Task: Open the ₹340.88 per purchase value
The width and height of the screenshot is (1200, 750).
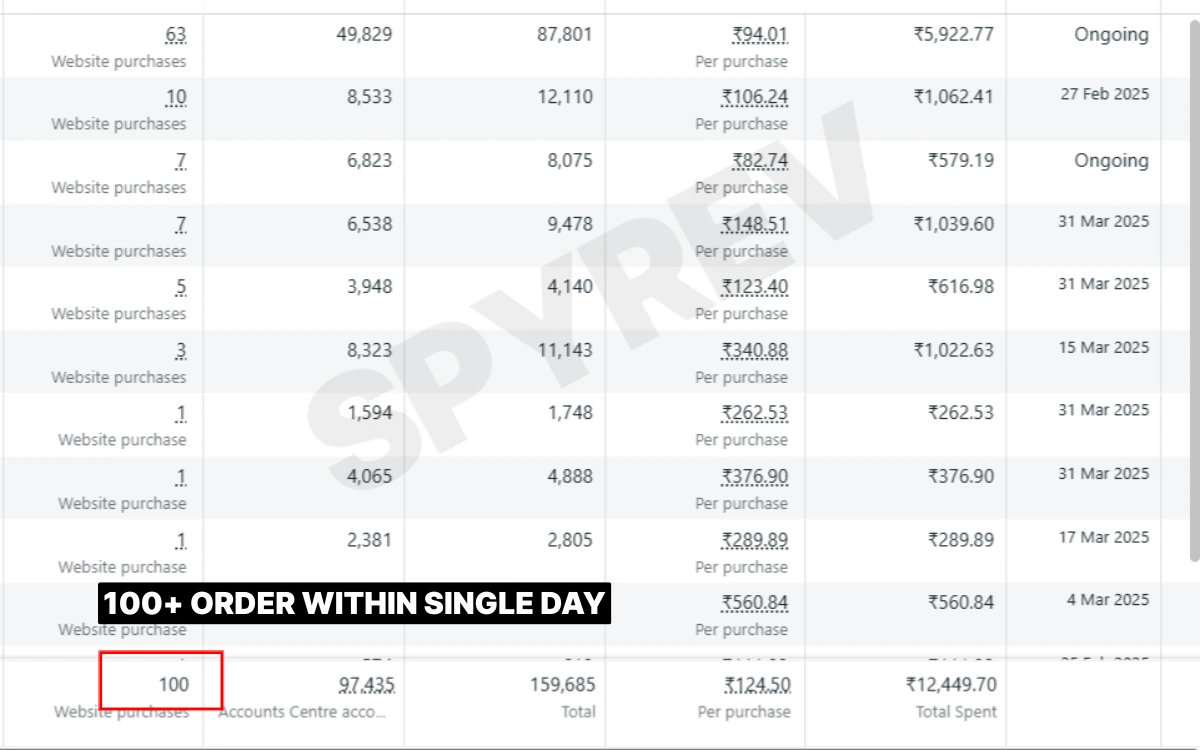Action: click(755, 351)
